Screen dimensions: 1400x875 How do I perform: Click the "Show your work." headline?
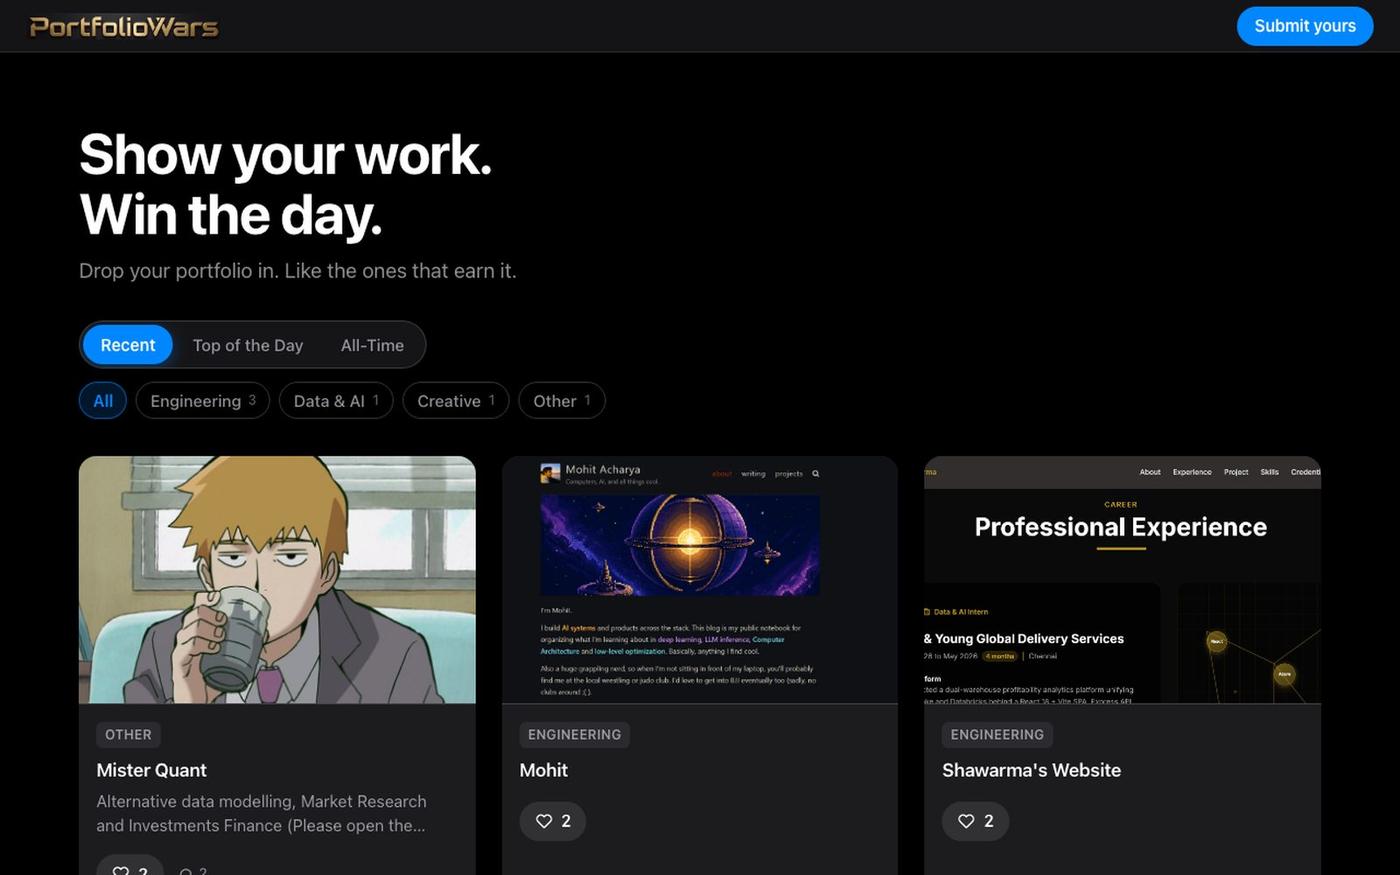(x=286, y=155)
